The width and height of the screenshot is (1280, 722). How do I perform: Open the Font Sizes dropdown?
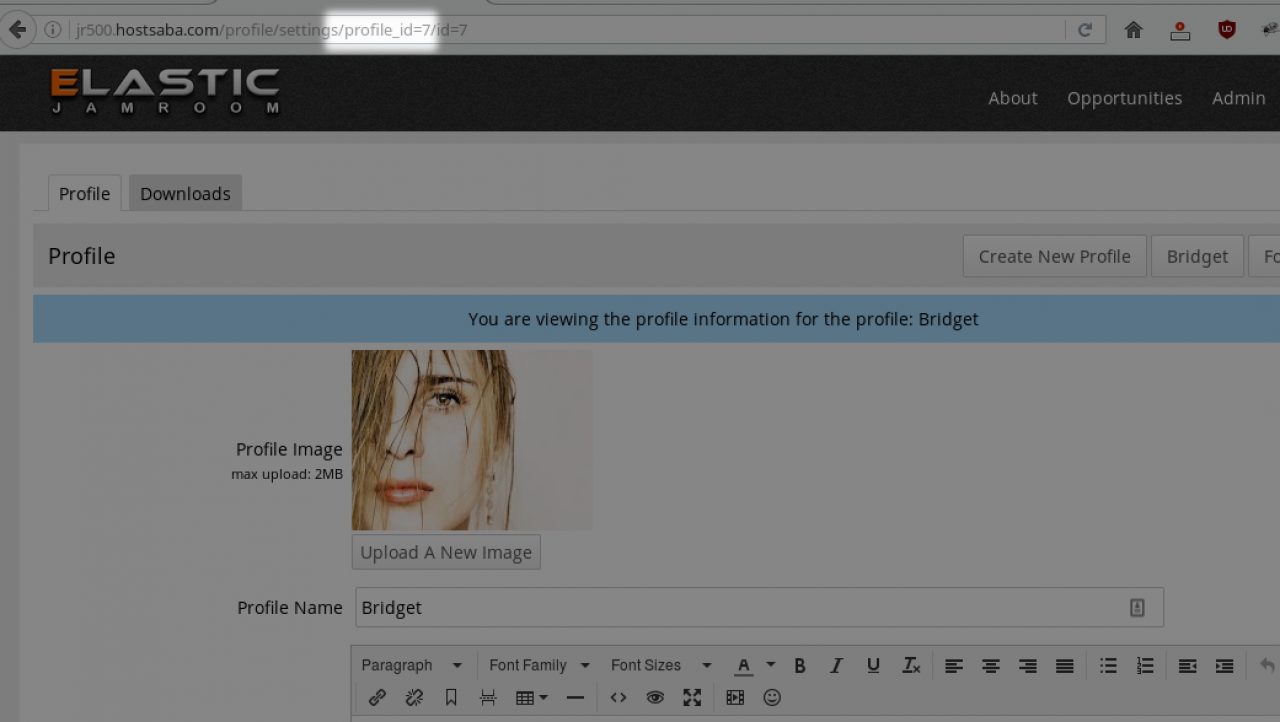(661, 665)
